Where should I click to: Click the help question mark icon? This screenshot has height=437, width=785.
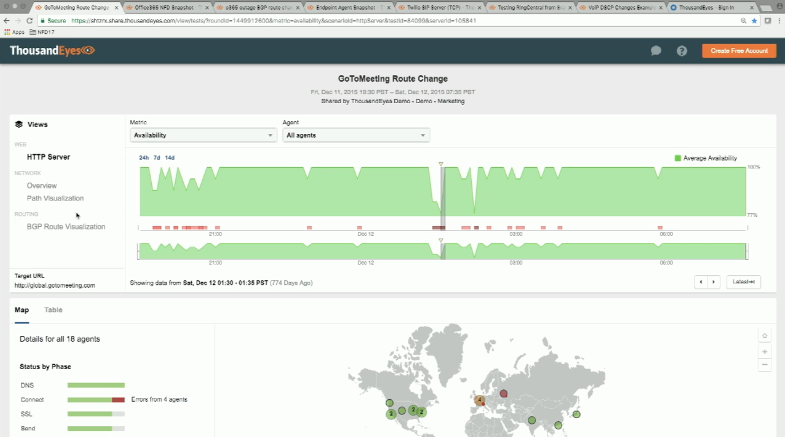click(682, 51)
